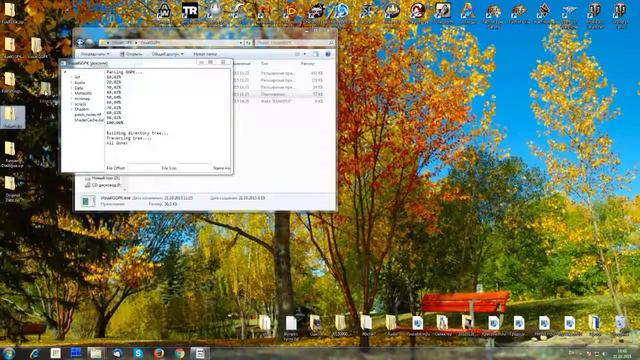Screen dimensions: 640x360
Task: Expand the Audio folder in VisualGGPK tree
Action: (71, 82)
